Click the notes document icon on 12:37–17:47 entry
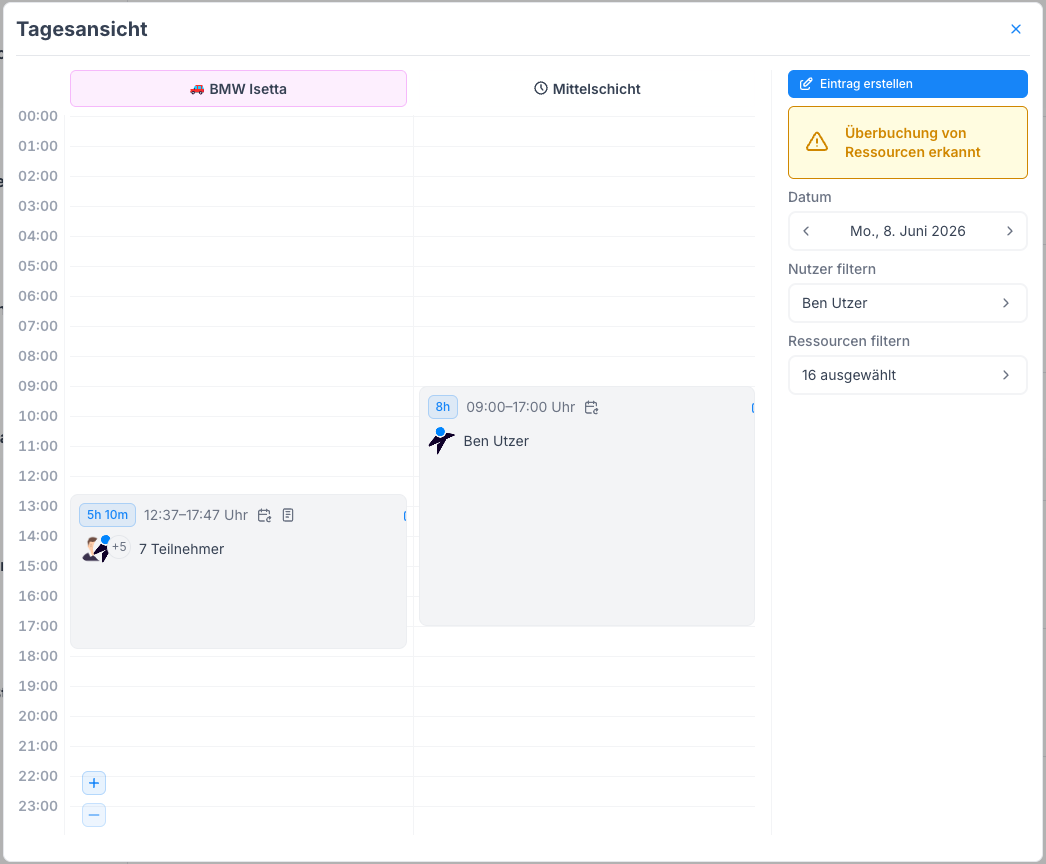The width and height of the screenshot is (1046, 864). [288, 515]
